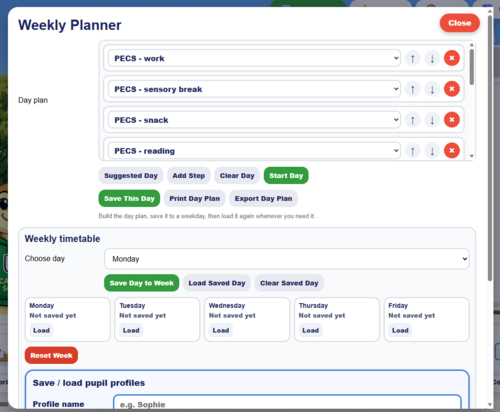Move PECS - sensory break step down

432,89
